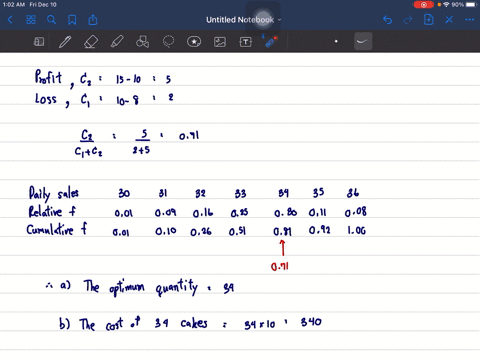Viewport: 480px width, 360px height.
Task: Open the share export icon
Action: tap(93, 20)
